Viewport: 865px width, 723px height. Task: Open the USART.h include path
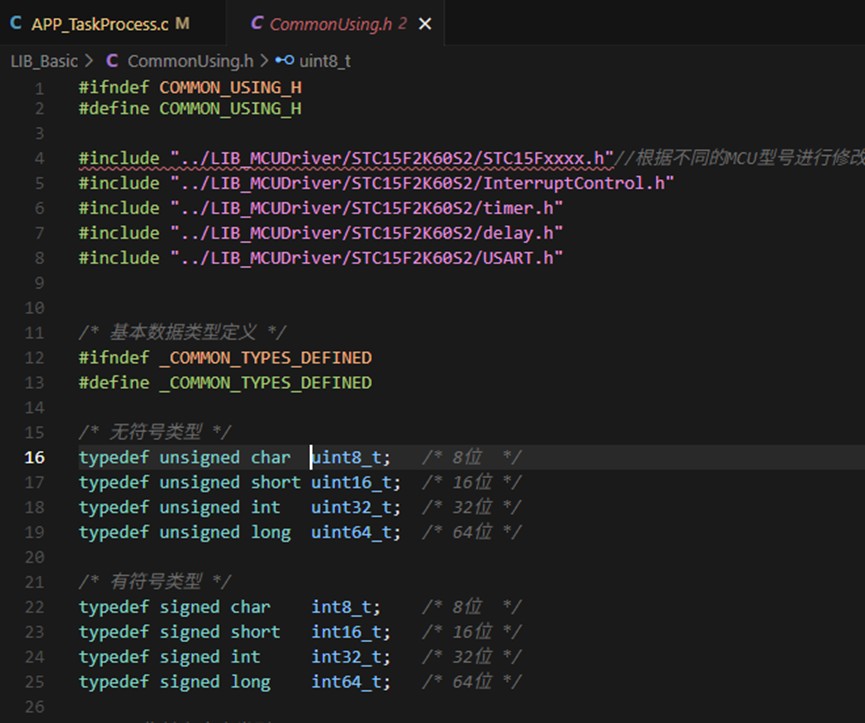[x=366, y=258]
